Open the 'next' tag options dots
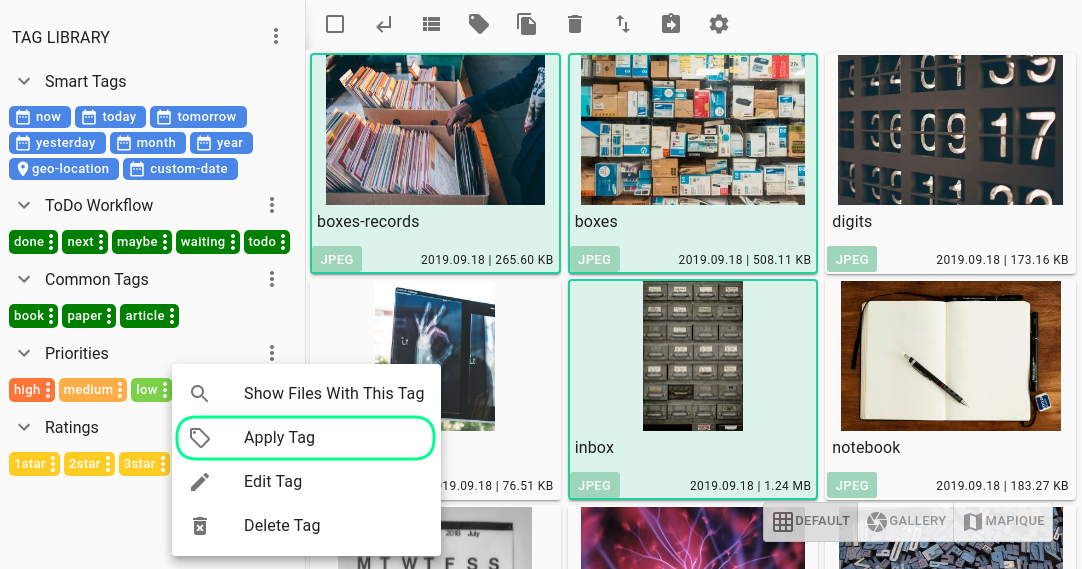 coord(101,242)
